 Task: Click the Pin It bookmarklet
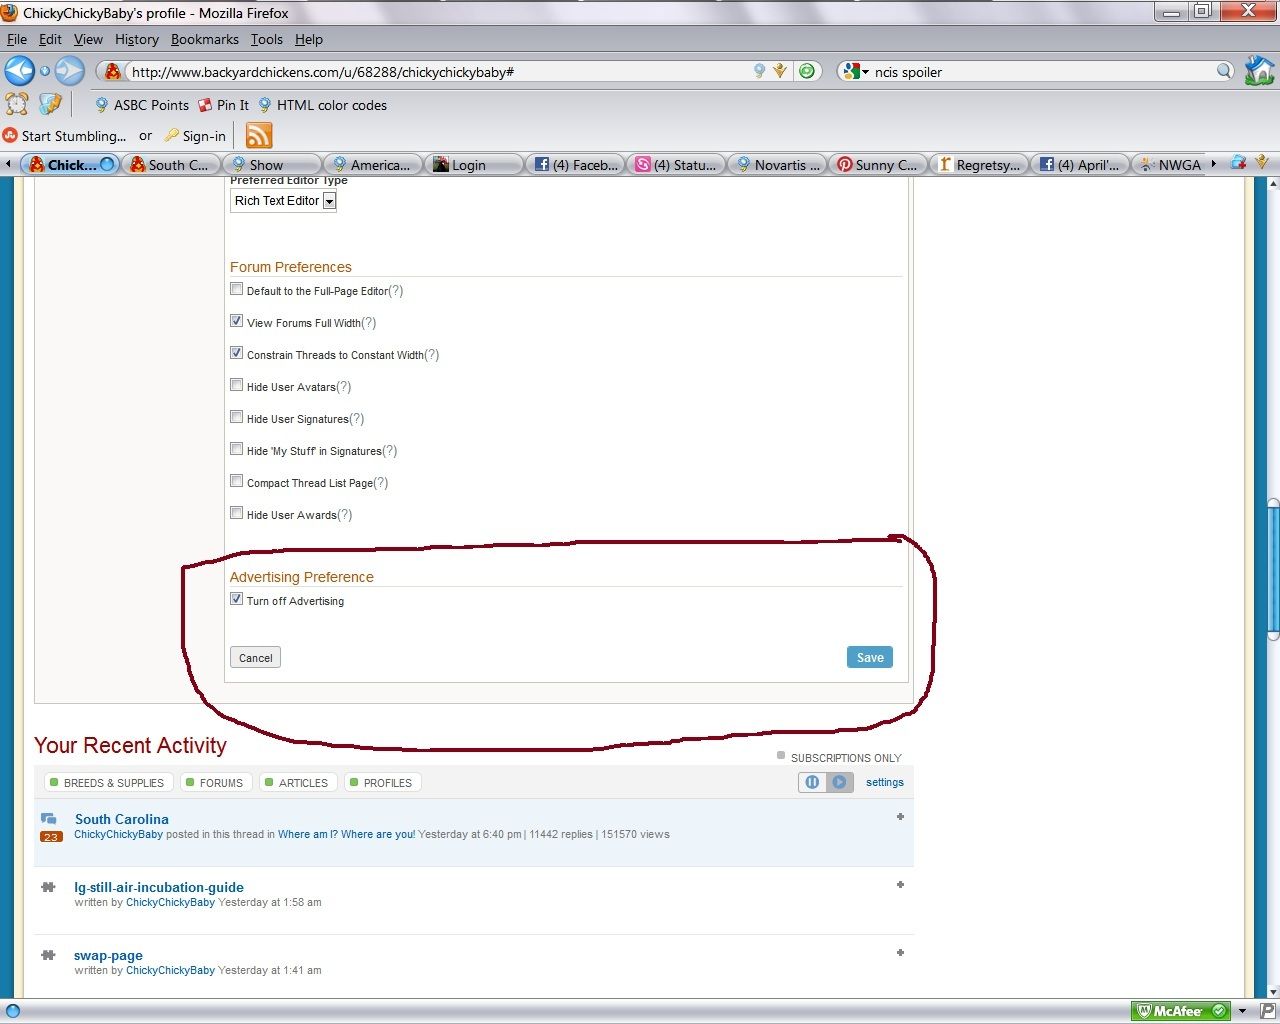[x=224, y=105]
